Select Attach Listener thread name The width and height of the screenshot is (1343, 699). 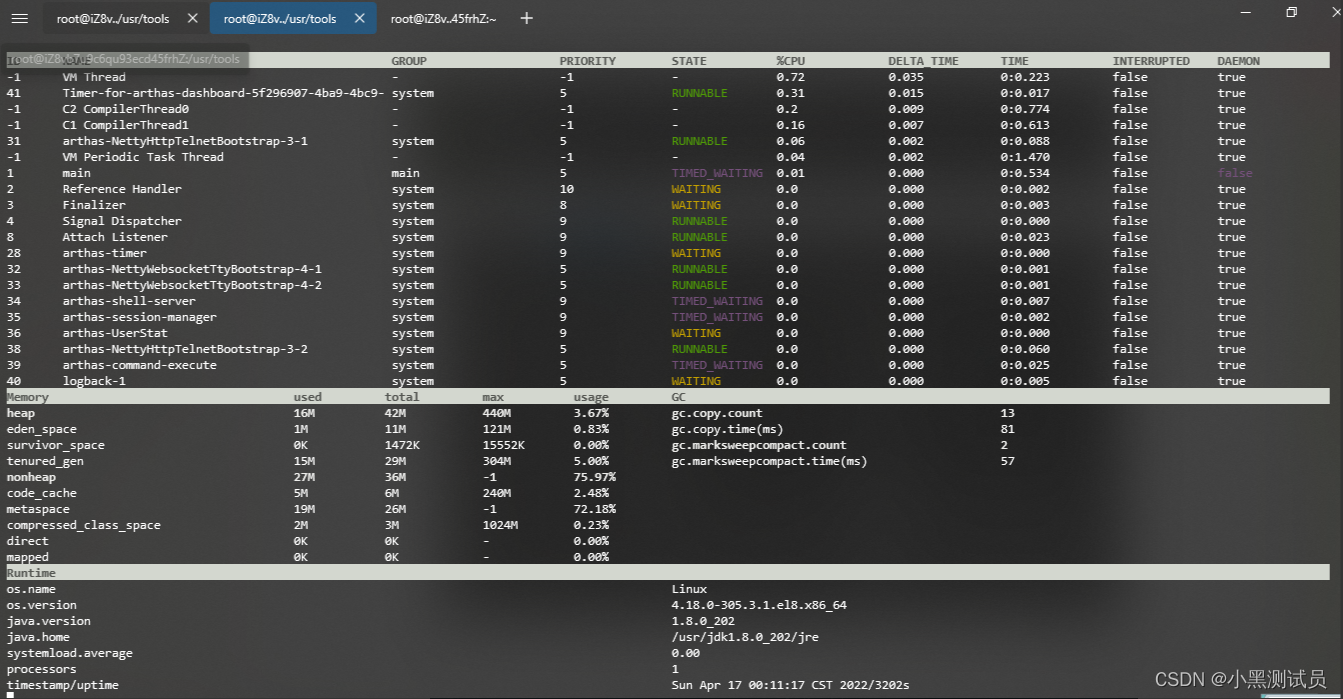115,237
